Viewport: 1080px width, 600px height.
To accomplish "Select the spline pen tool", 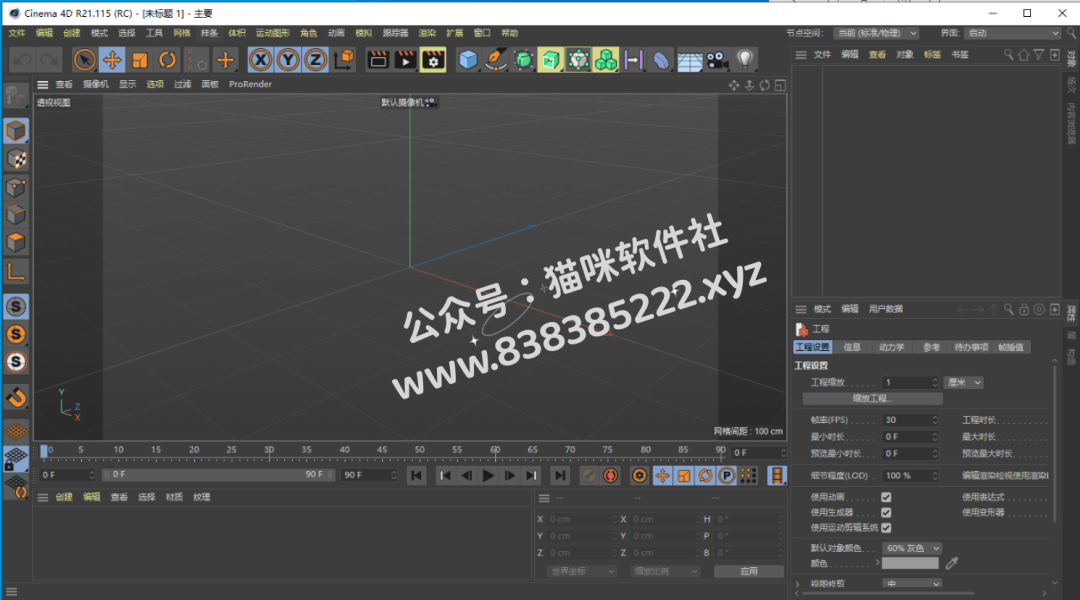I will point(496,60).
